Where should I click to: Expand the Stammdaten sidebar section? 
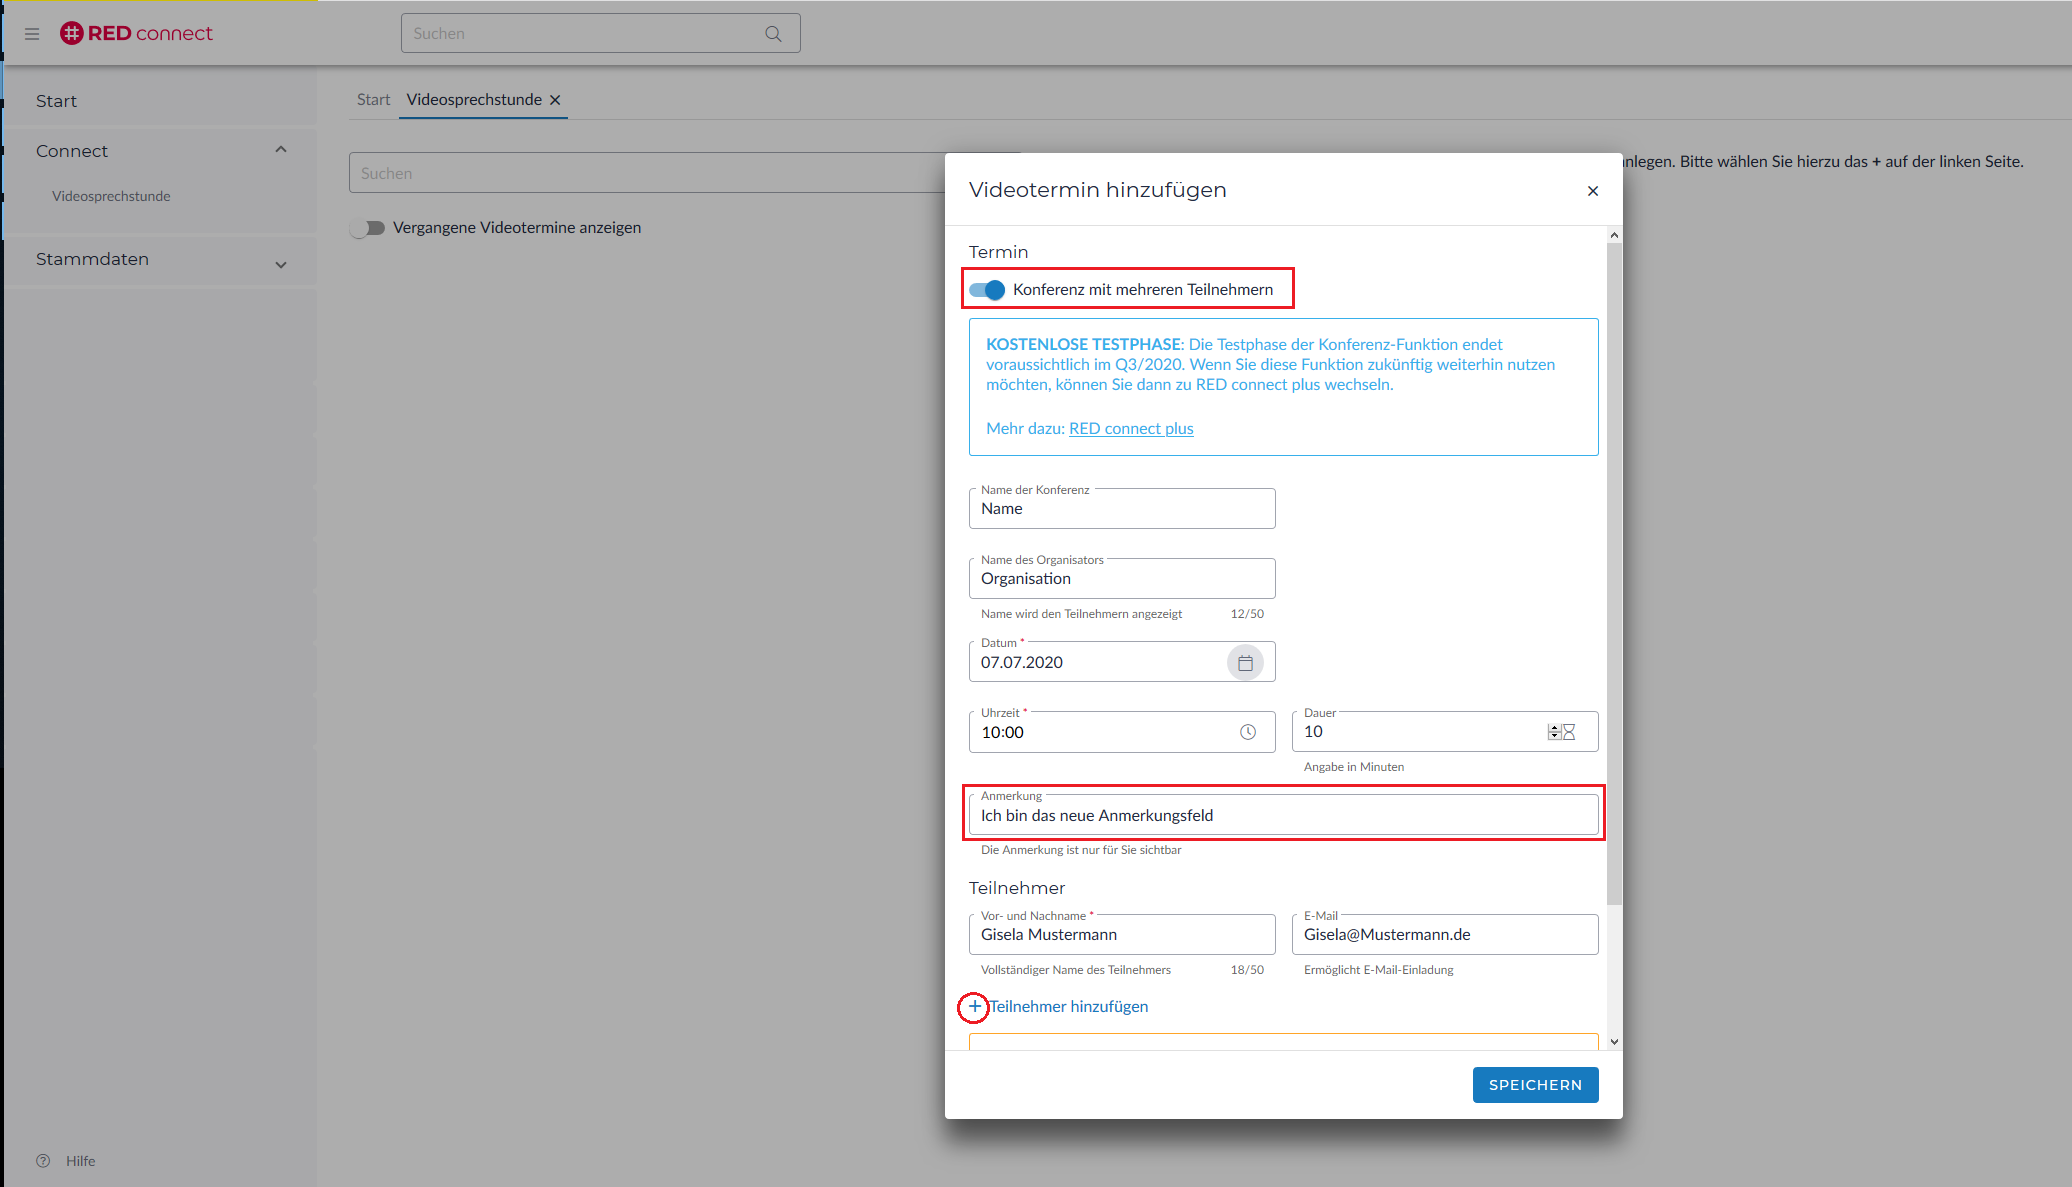[x=281, y=264]
